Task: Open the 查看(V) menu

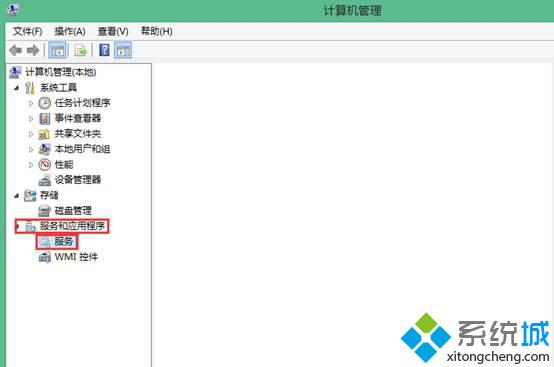Action: tap(113, 31)
